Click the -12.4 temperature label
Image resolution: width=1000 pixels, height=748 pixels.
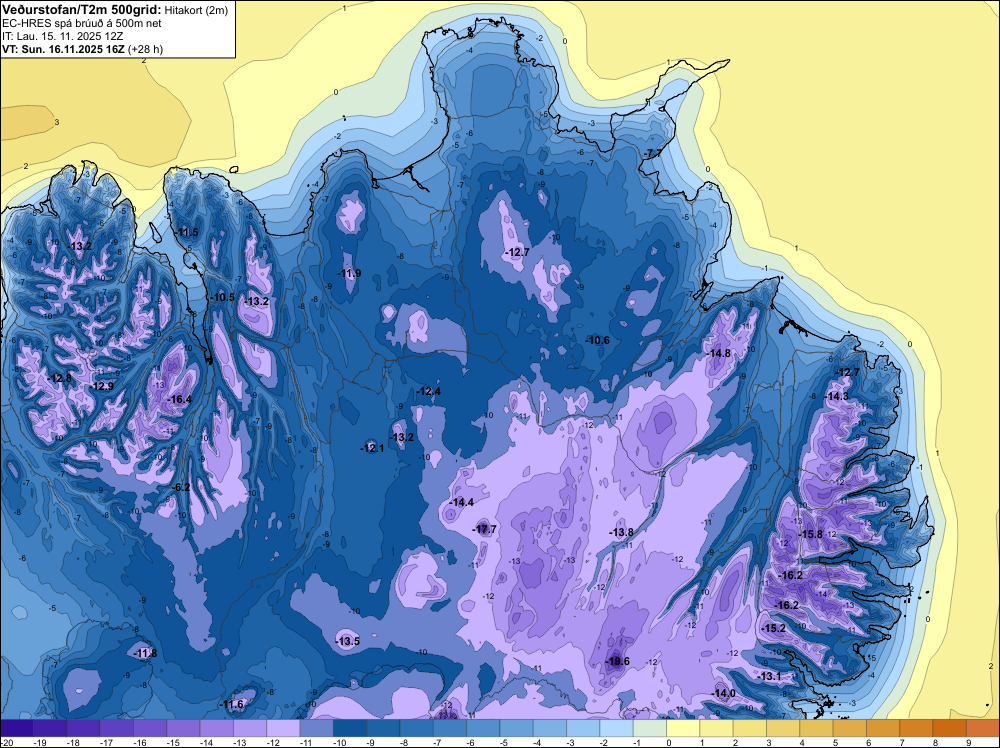429,391
